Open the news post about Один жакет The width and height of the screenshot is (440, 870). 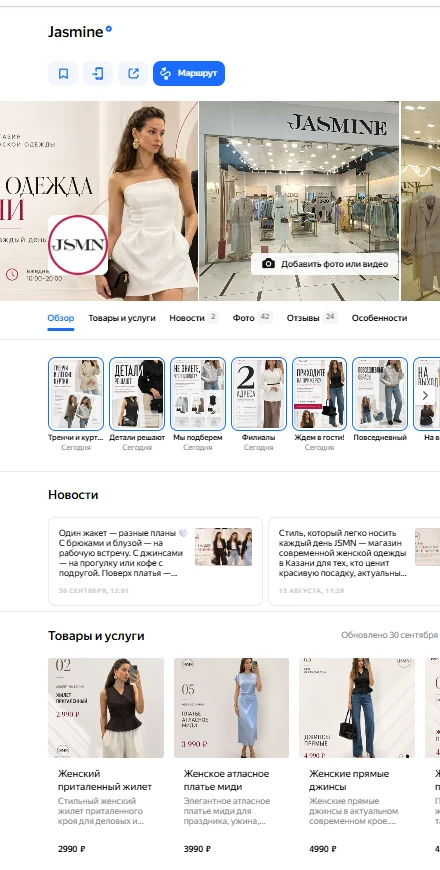point(155,562)
